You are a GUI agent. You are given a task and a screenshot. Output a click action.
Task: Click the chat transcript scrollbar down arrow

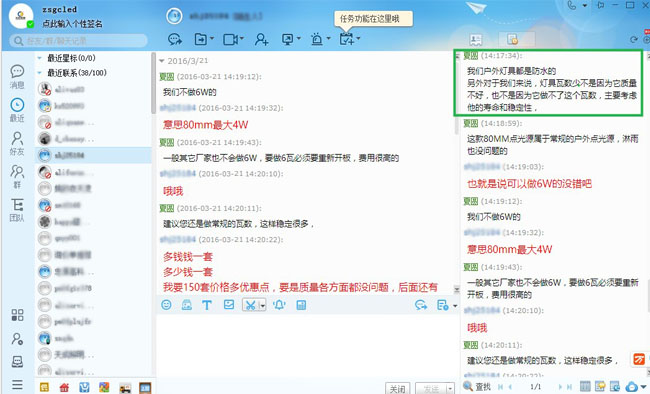[456, 289]
